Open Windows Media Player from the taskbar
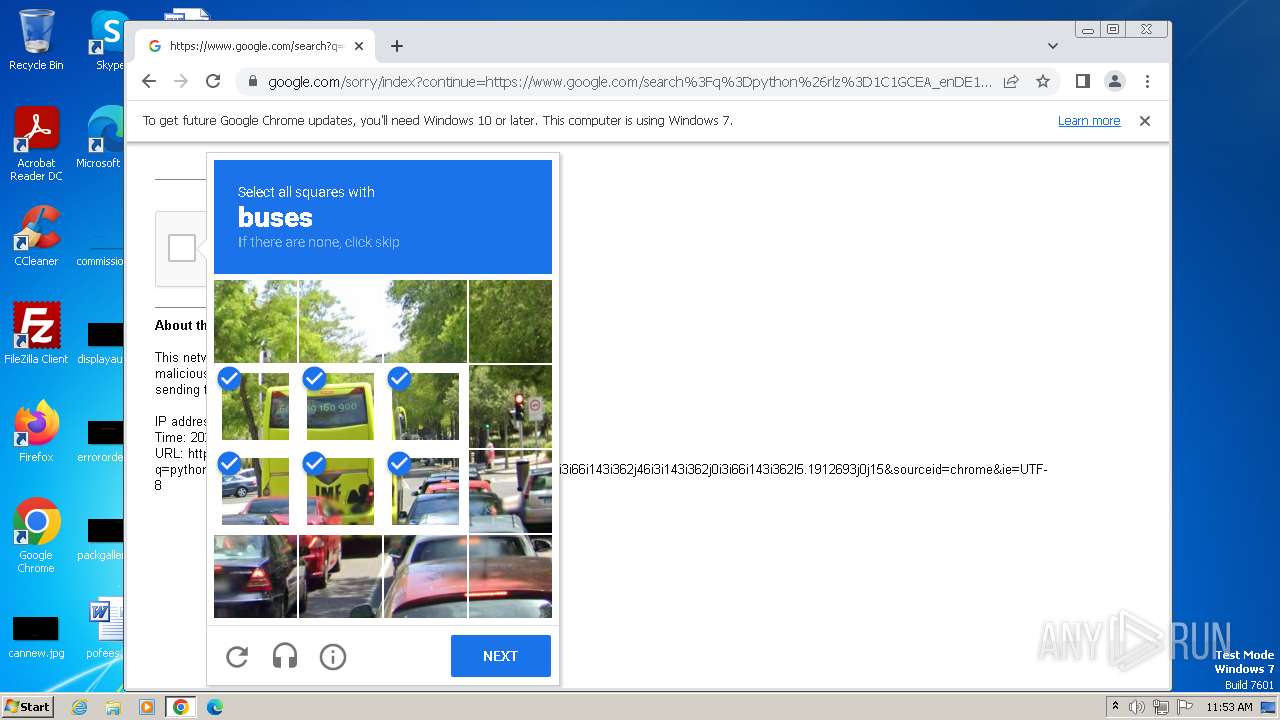The image size is (1280, 720). pyautogui.click(x=147, y=707)
